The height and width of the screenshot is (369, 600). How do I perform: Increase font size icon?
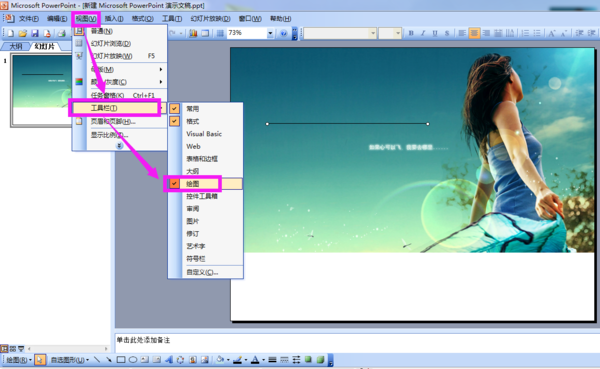(552, 33)
